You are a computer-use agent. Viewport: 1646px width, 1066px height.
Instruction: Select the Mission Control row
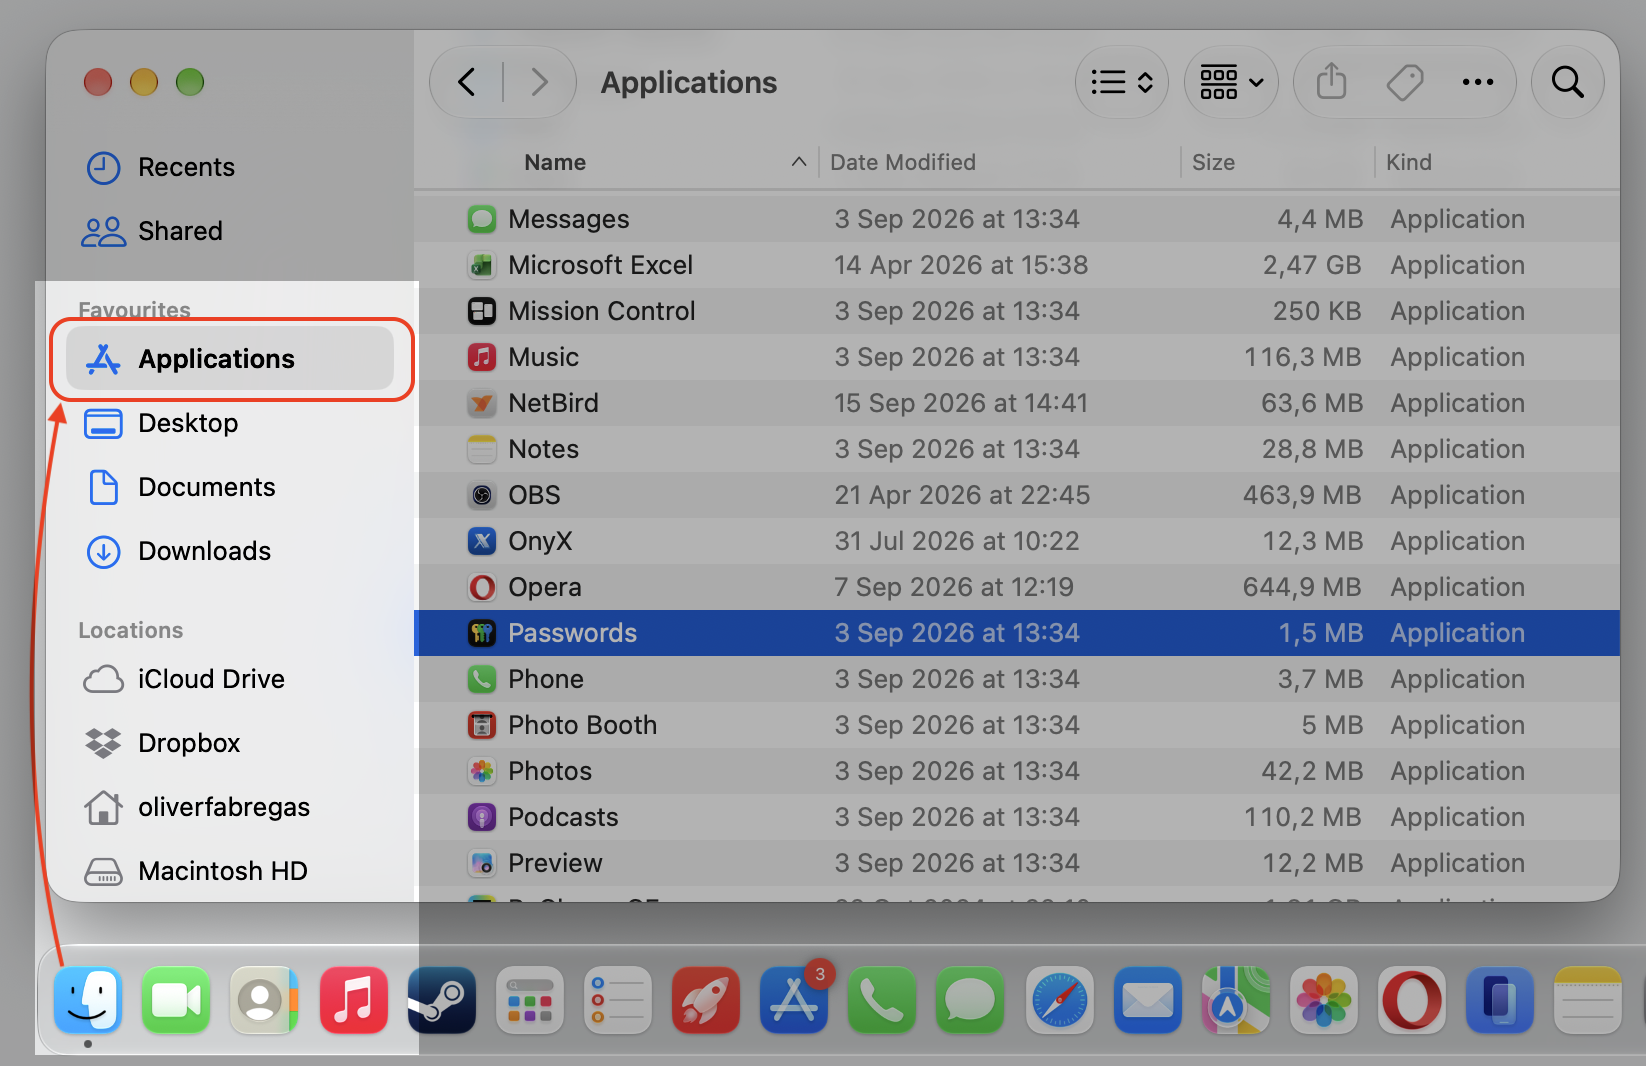coord(1017,311)
